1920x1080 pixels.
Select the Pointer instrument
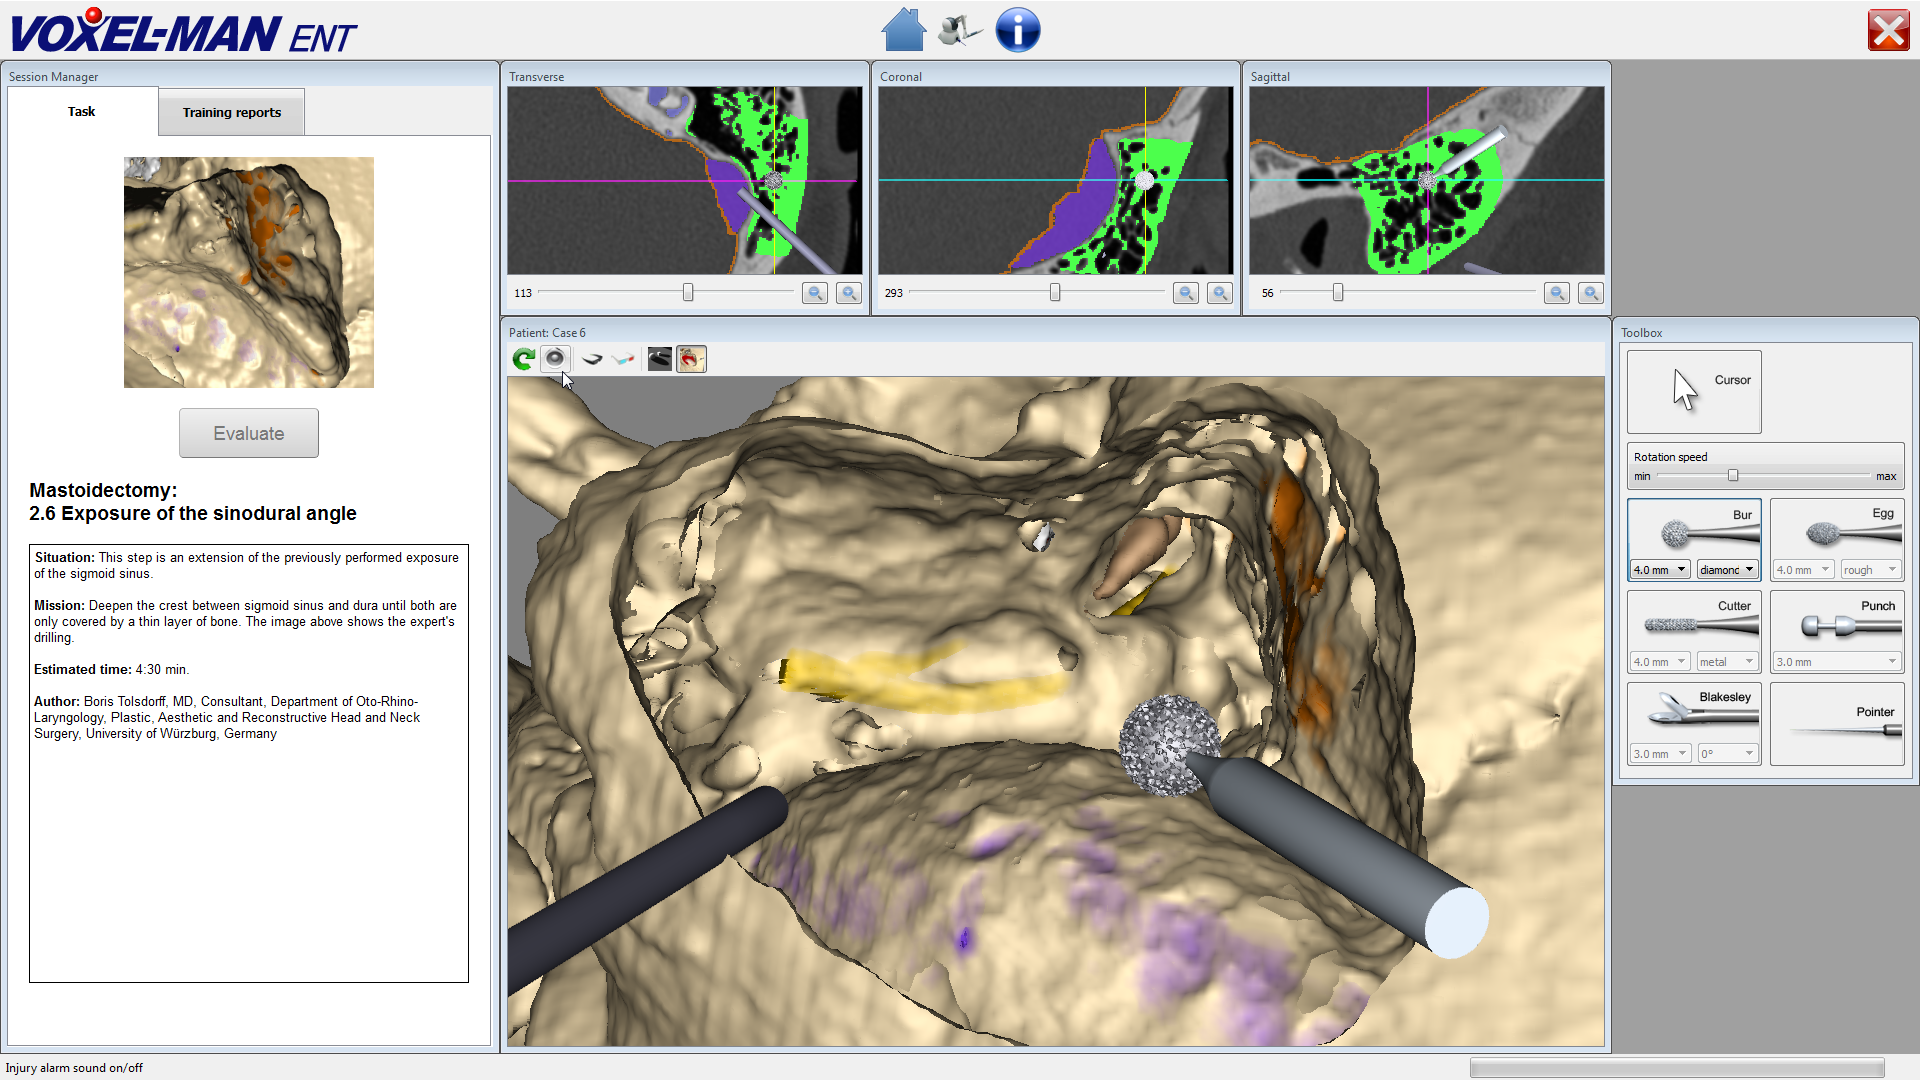[x=1836, y=724]
